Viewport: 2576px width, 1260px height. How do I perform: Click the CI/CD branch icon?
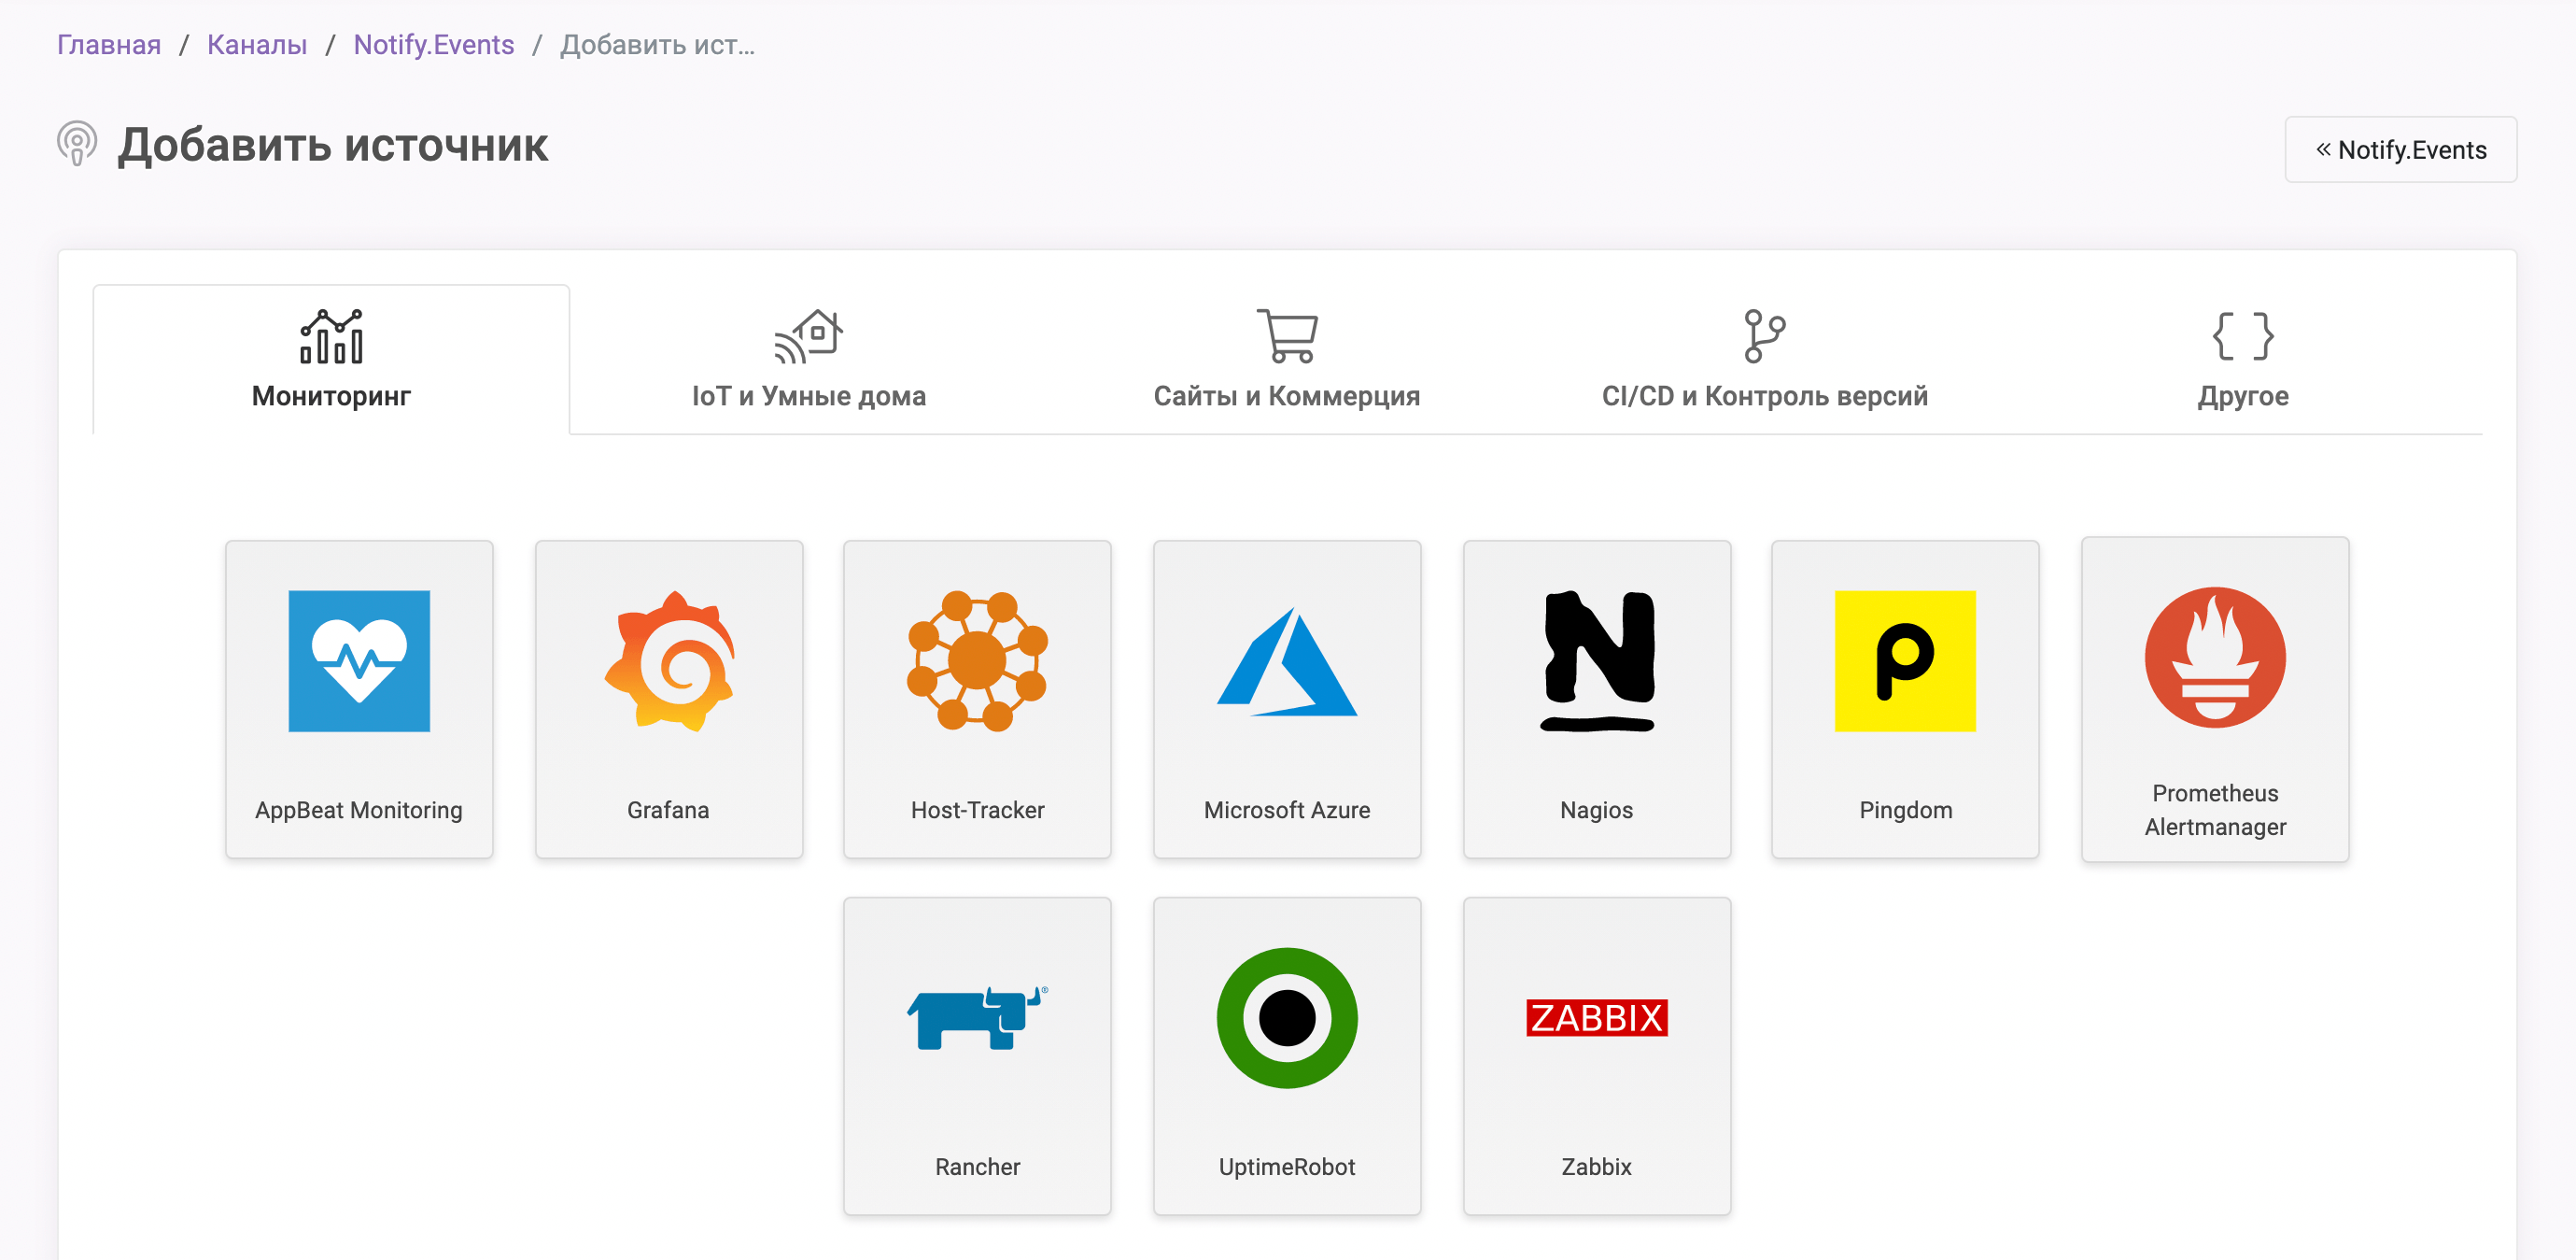1765,336
